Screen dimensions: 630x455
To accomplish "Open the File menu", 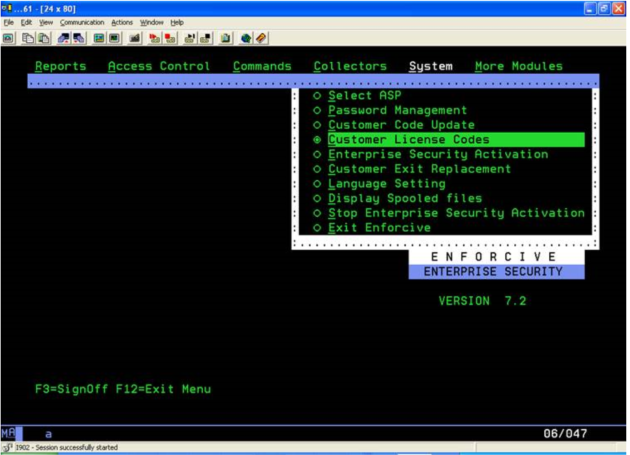I will click(8, 23).
